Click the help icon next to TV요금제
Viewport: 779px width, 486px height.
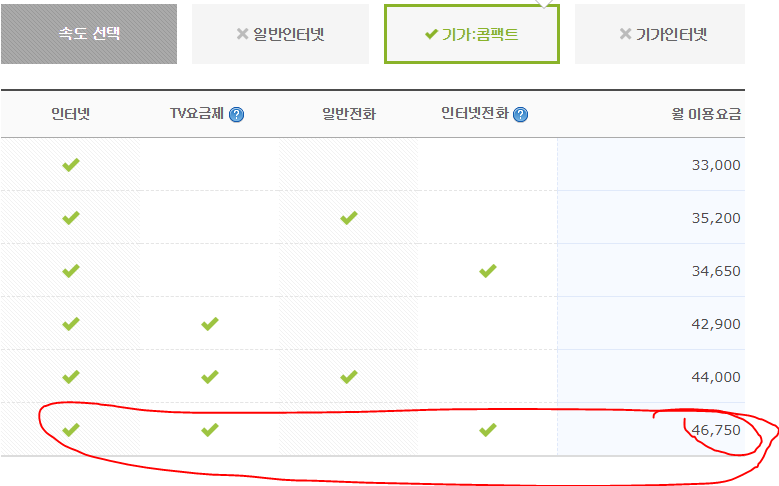[x=236, y=115]
